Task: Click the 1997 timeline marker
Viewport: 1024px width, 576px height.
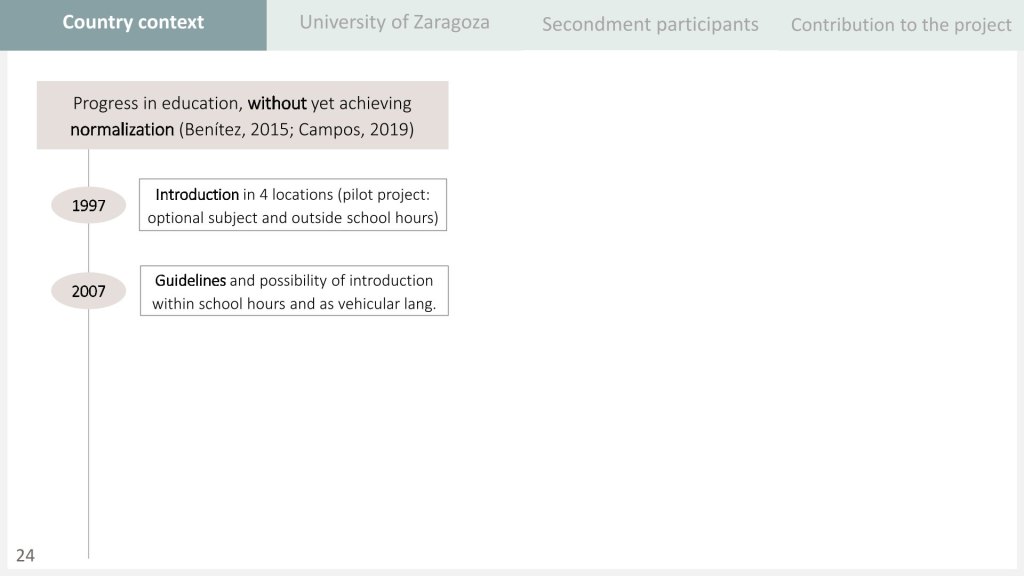Action: [88, 206]
